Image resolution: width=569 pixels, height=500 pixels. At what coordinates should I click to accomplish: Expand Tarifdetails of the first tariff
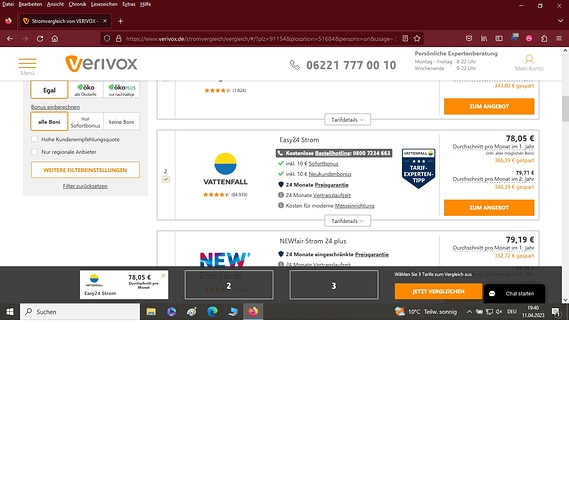(347, 119)
